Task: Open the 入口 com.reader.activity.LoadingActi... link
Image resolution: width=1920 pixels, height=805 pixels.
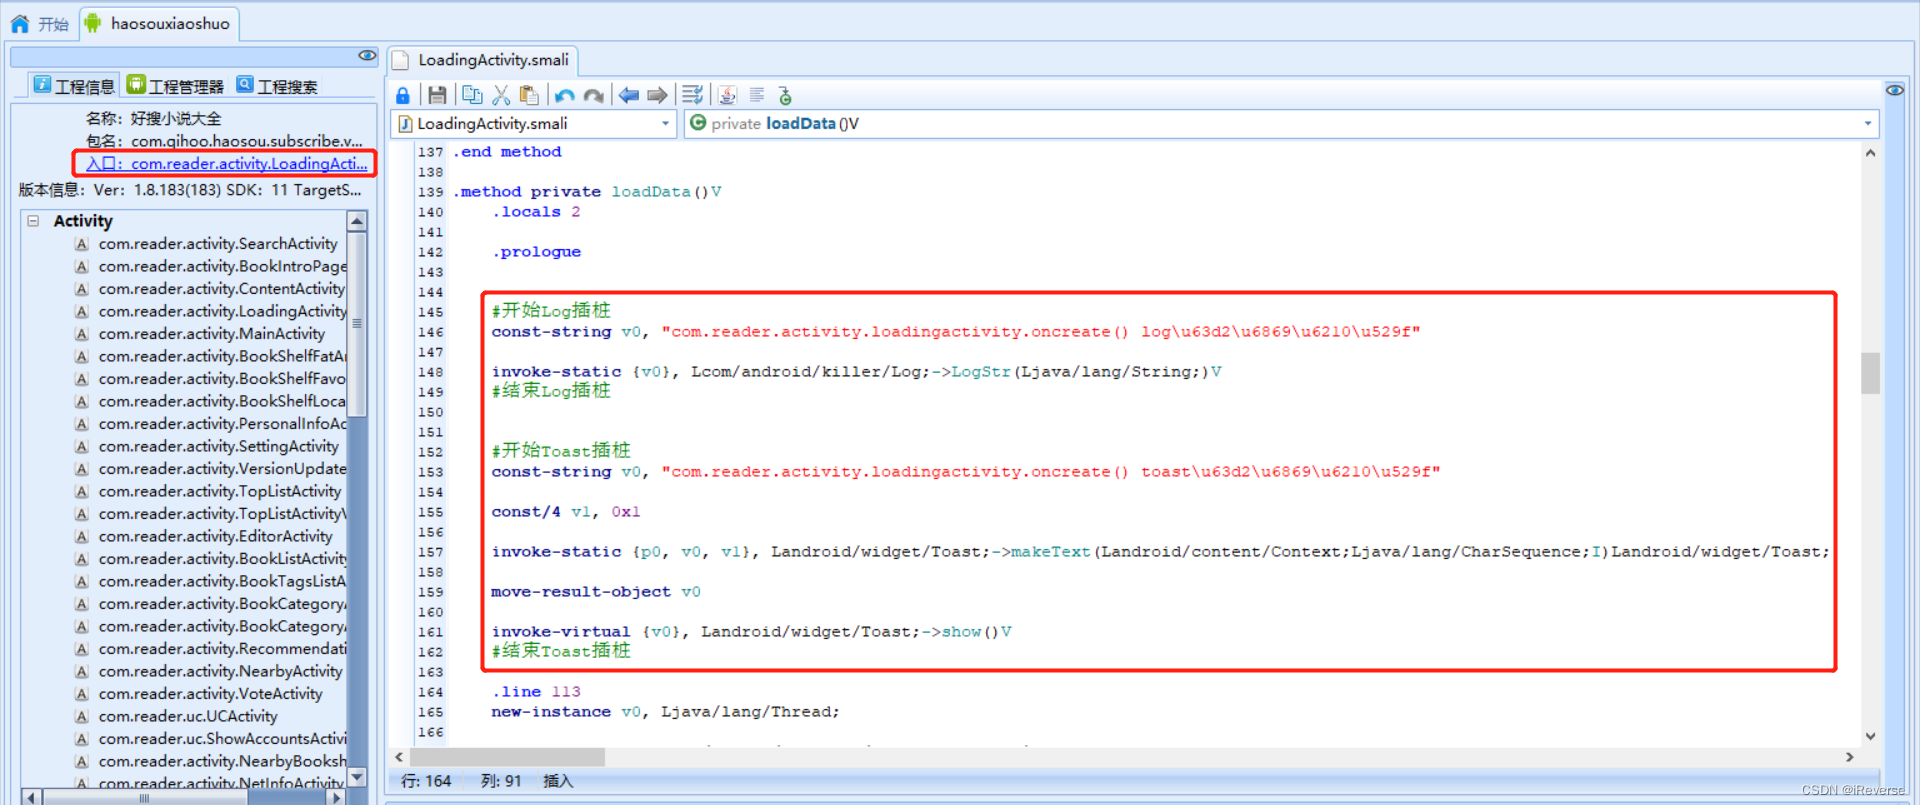Action: coord(226,163)
